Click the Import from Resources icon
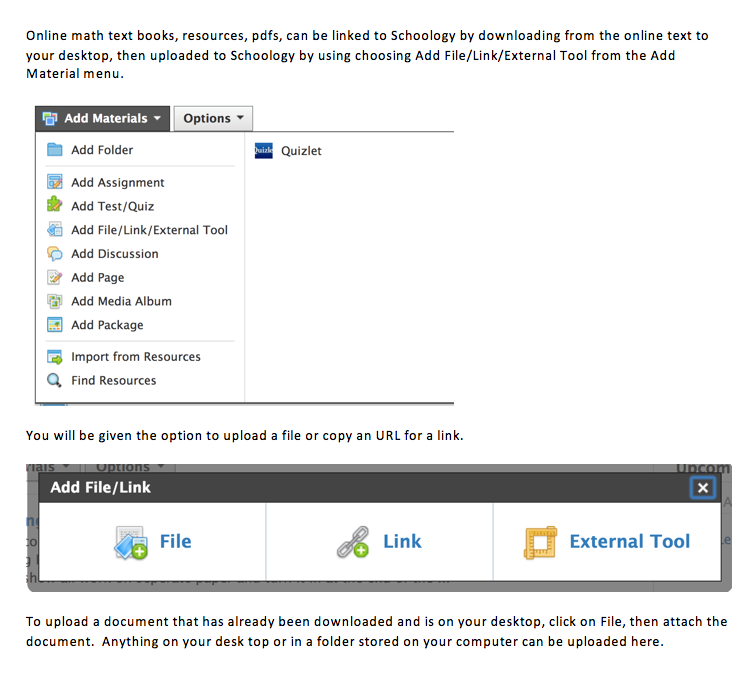Viewport: 752px width, 700px height. coord(55,357)
